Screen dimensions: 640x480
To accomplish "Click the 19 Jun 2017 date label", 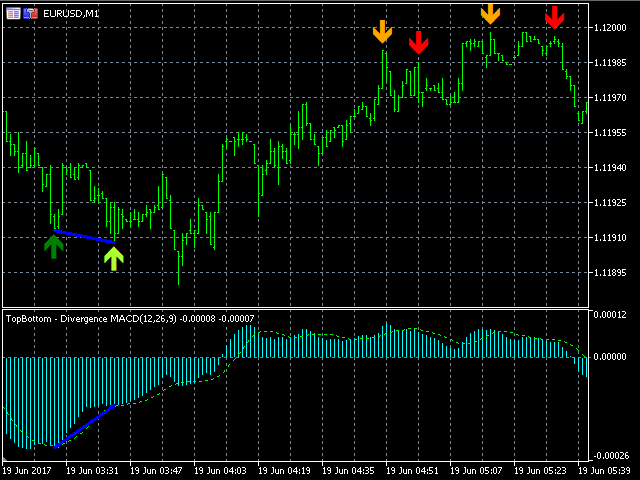I will point(28,469).
